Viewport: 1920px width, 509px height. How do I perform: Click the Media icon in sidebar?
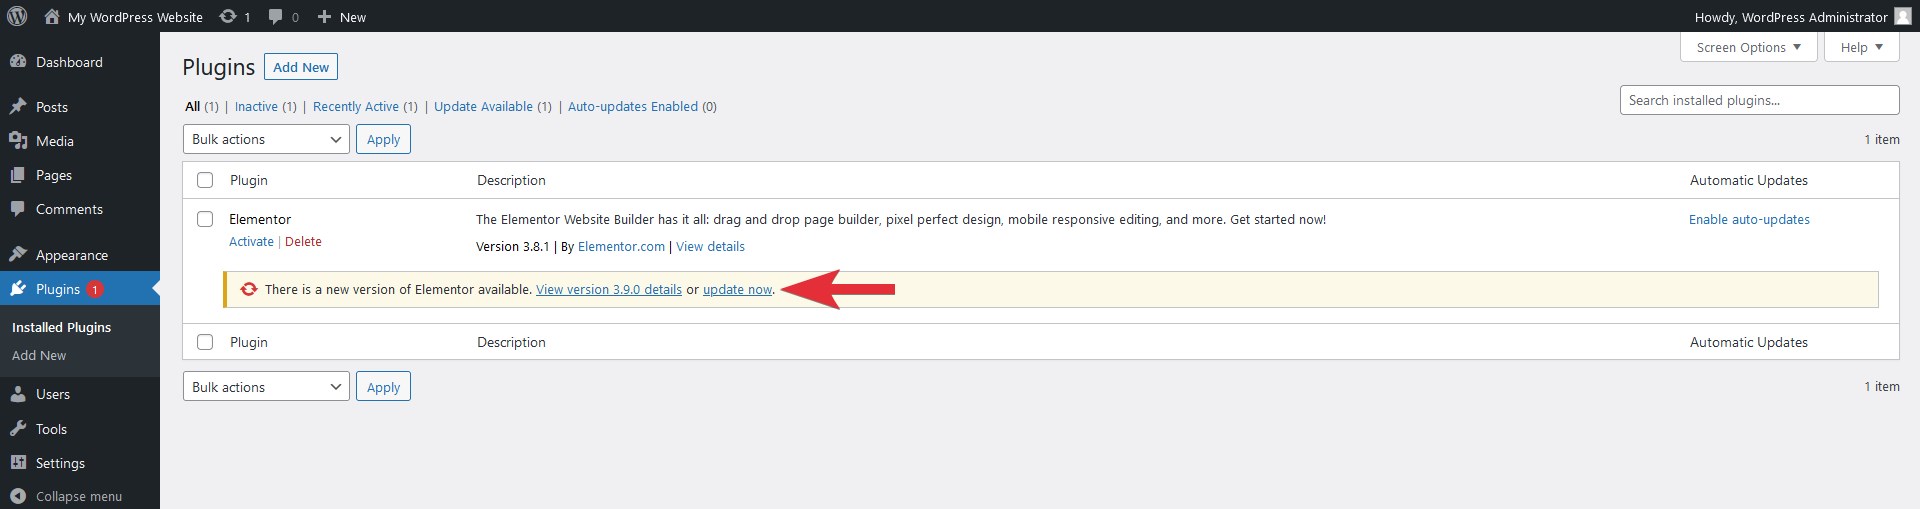[18, 141]
